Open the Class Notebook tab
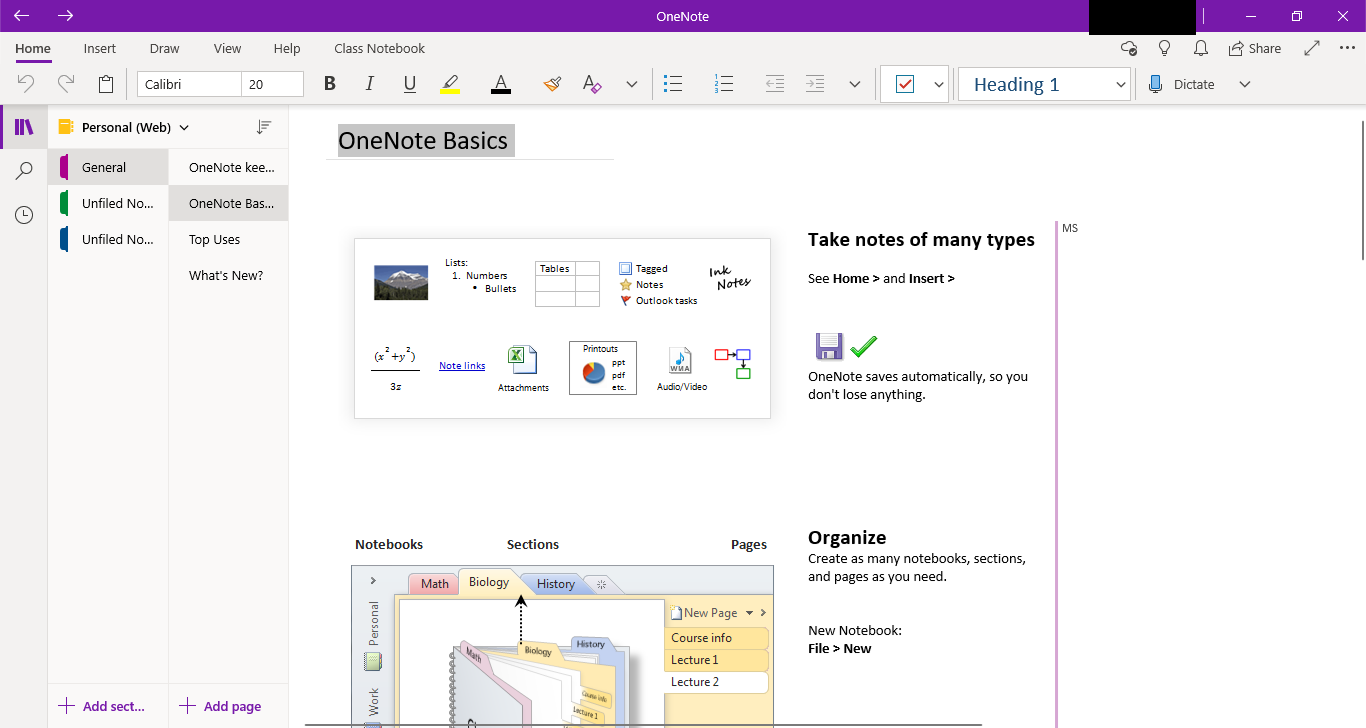 [x=380, y=48]
